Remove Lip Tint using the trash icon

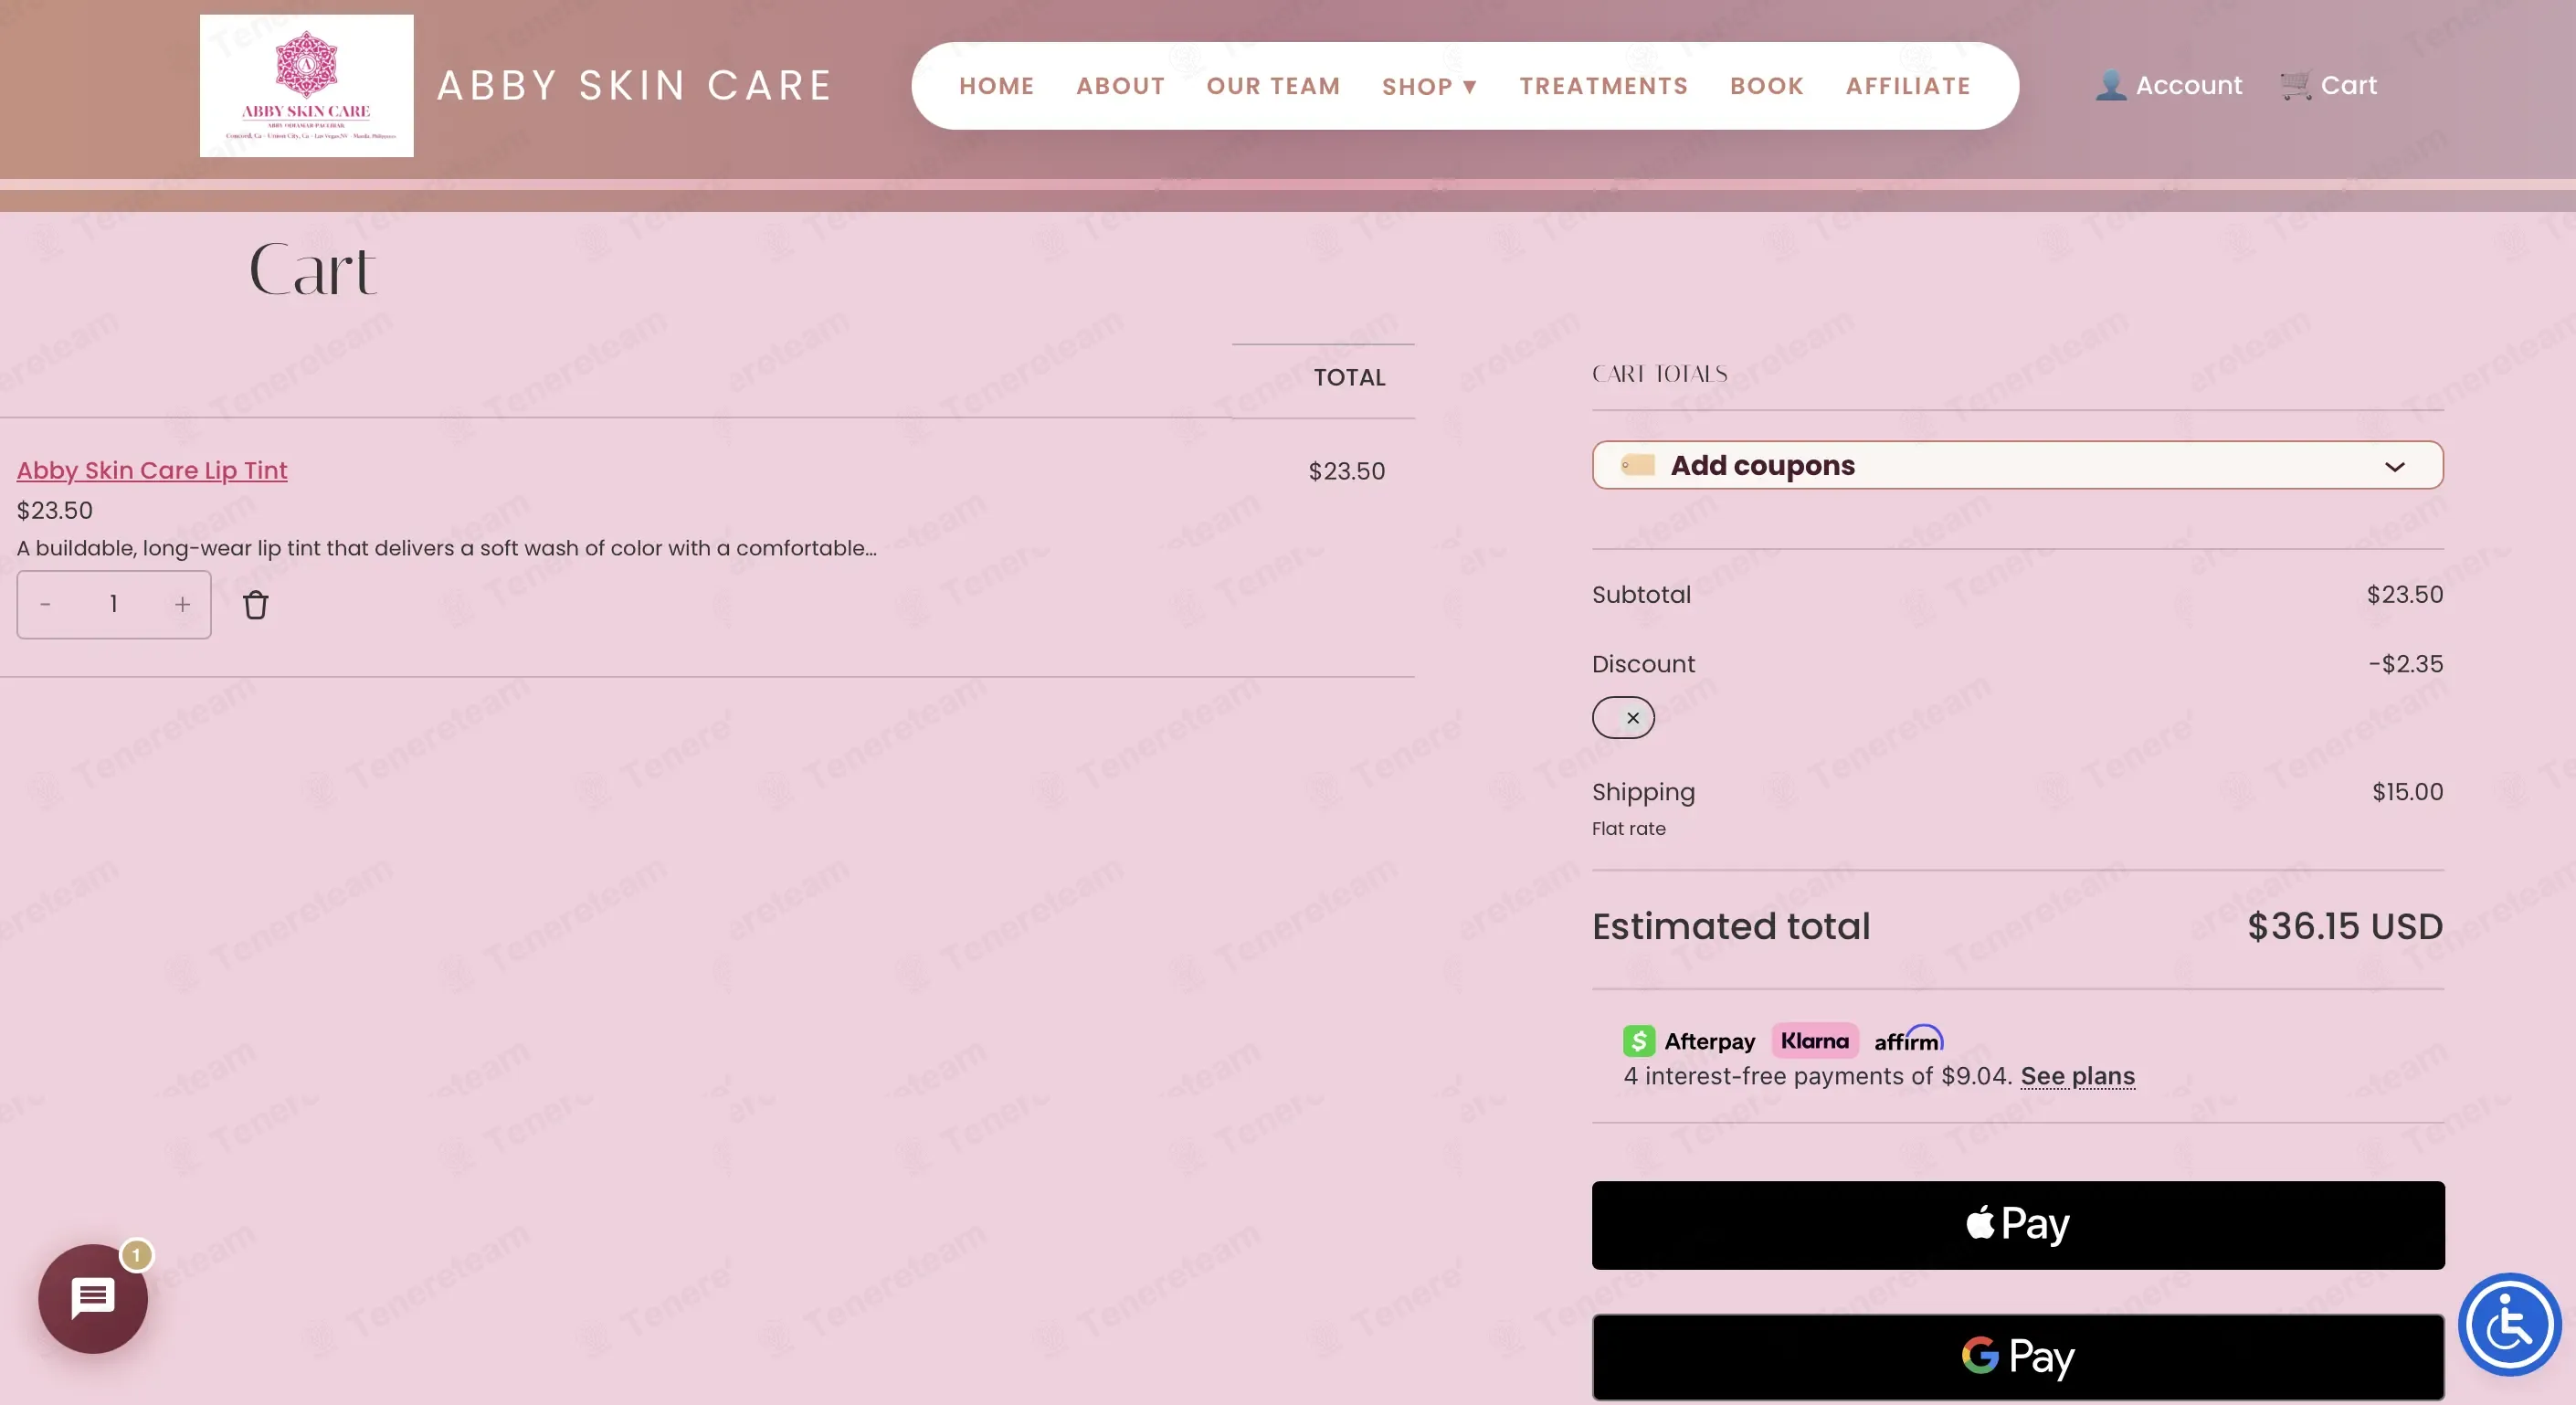pos(256,605)
